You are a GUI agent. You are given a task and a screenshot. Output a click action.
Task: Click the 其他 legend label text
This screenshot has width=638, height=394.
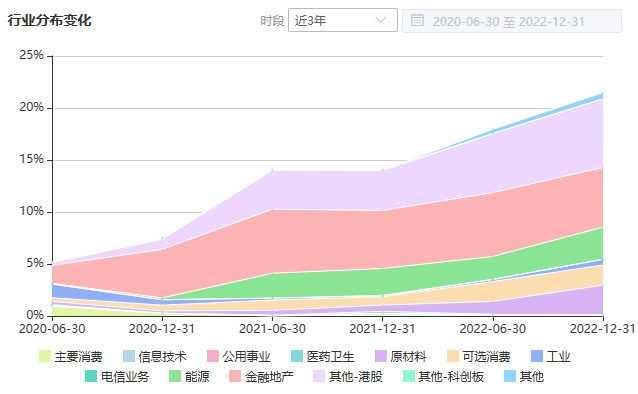point(531,376)
